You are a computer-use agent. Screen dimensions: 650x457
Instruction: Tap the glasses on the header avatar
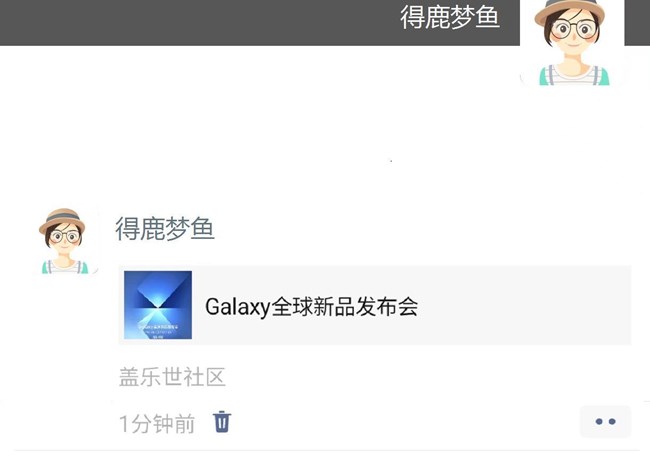click(574, 29)
